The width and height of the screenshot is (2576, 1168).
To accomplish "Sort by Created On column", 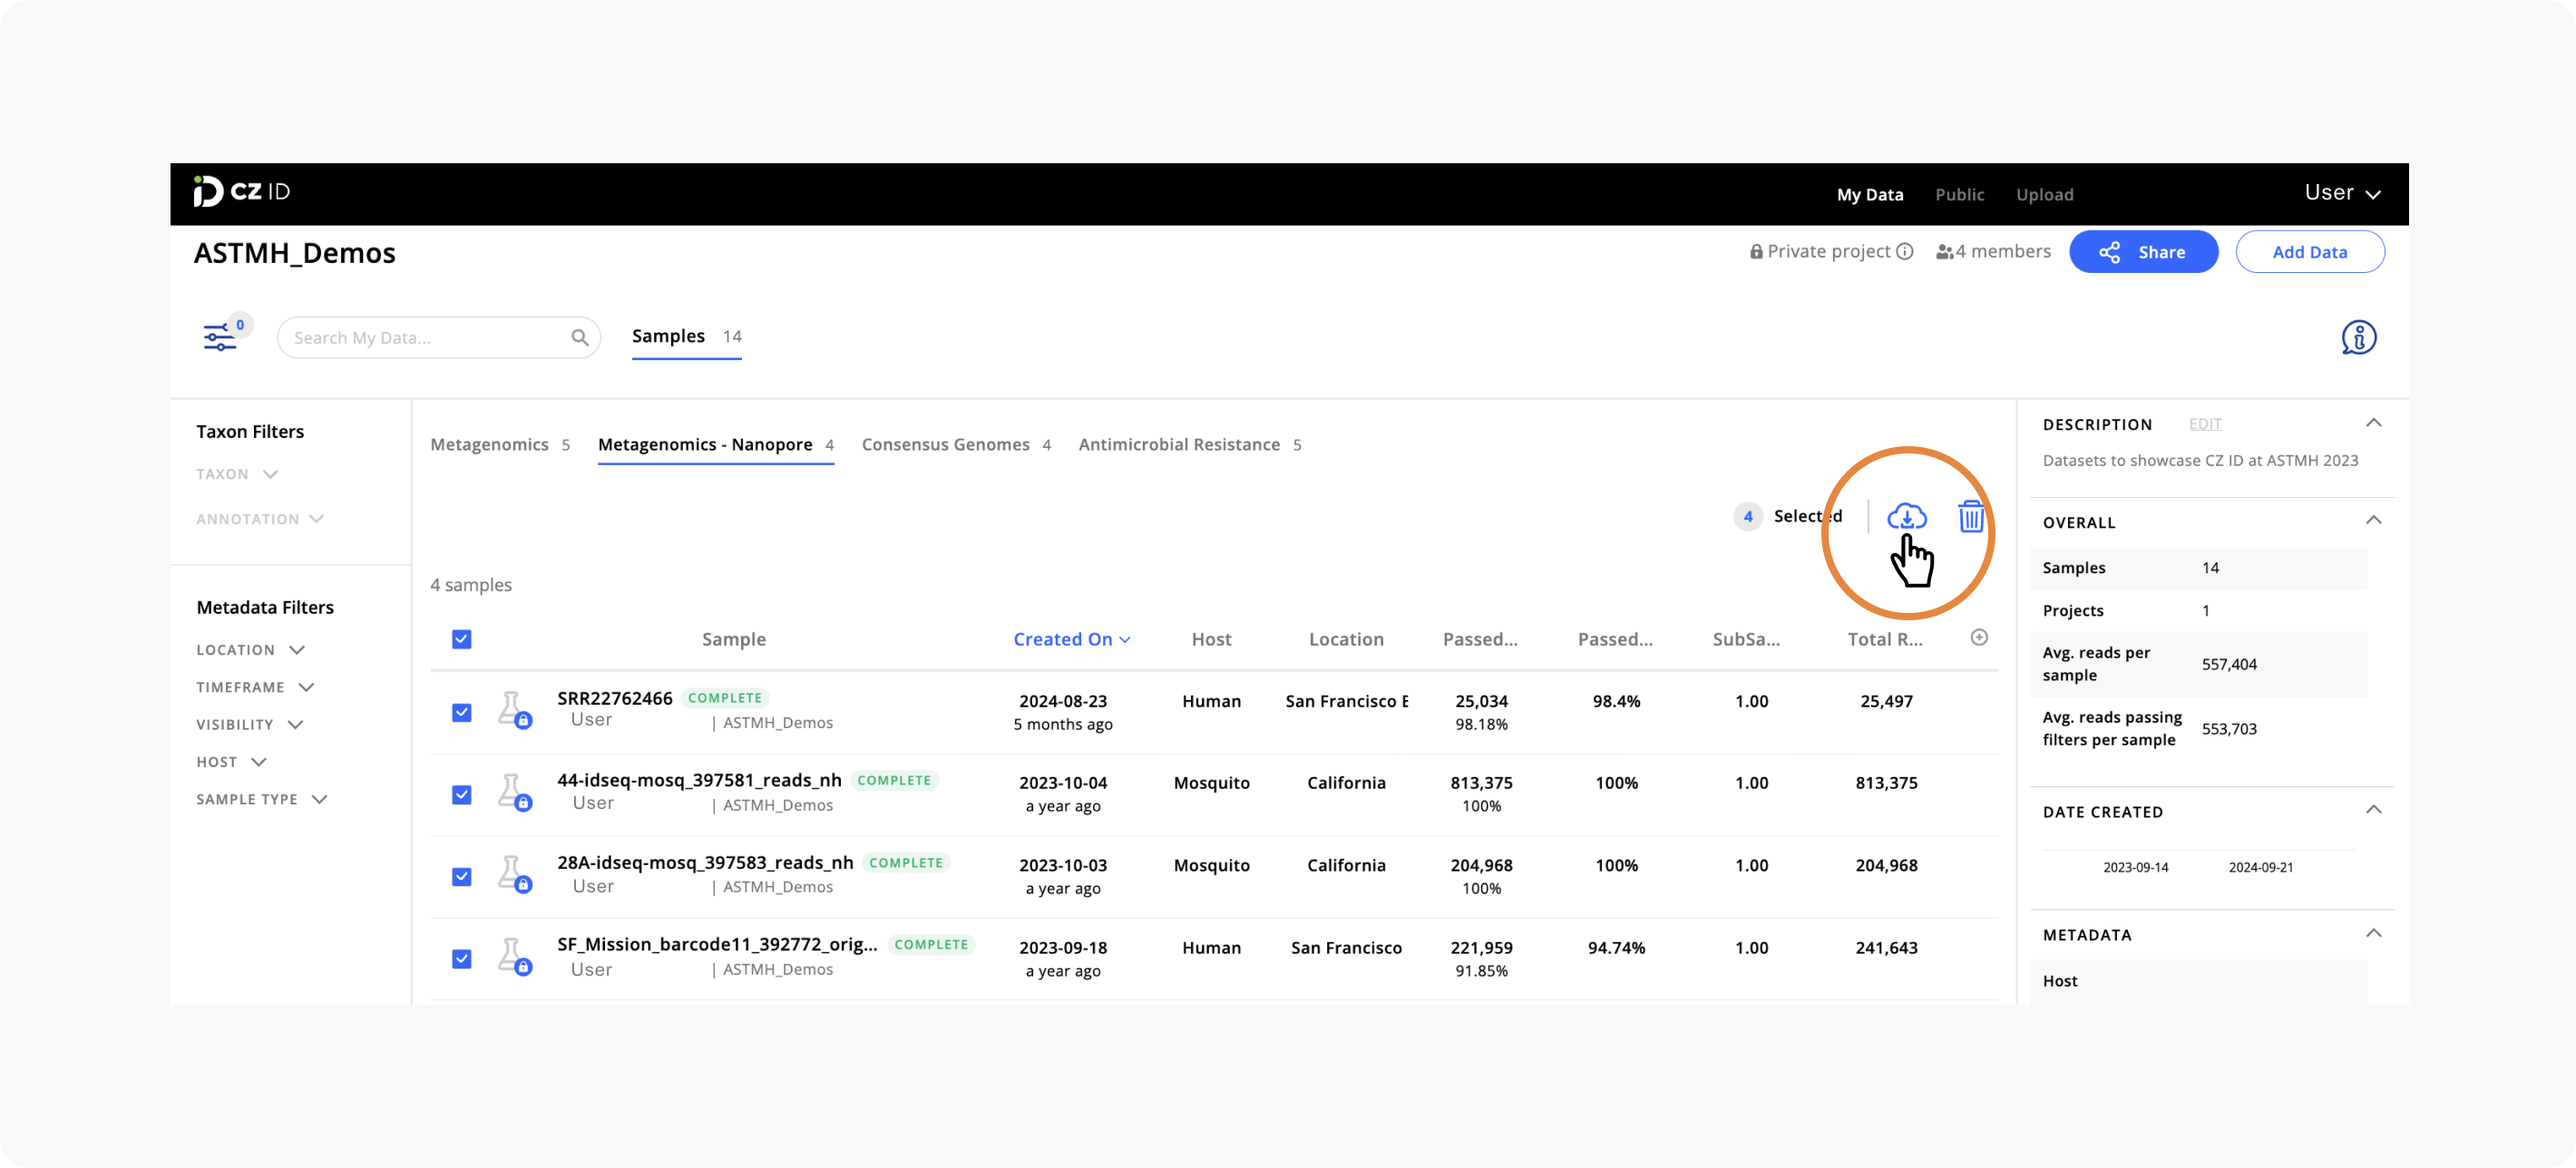I will click(x=1071, y=639).
